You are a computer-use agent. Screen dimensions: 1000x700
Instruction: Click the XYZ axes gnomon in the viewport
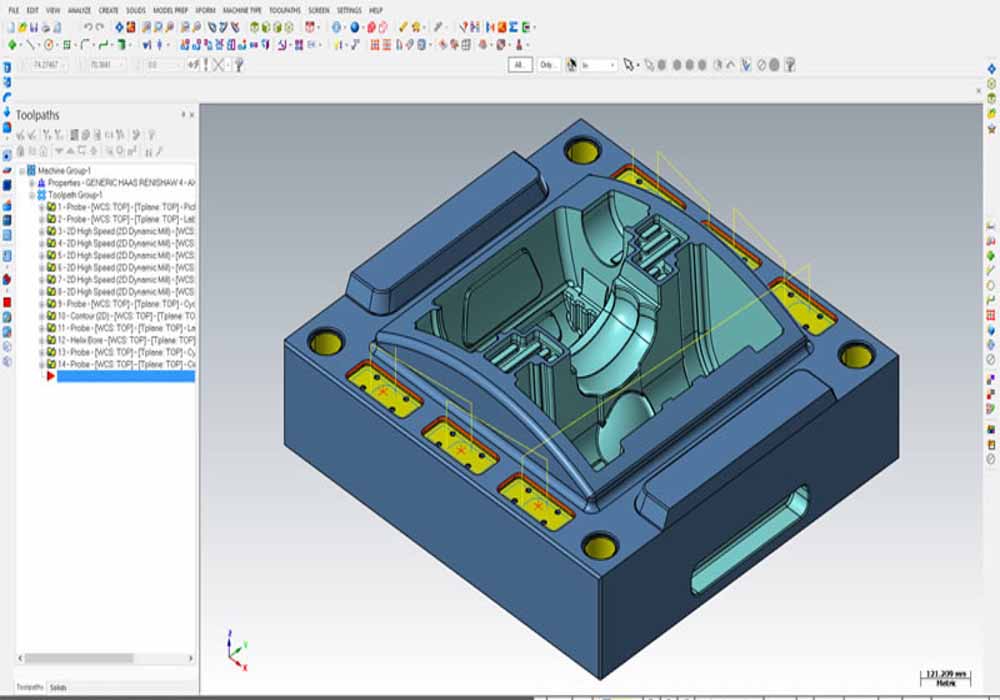tap(233, 650)
